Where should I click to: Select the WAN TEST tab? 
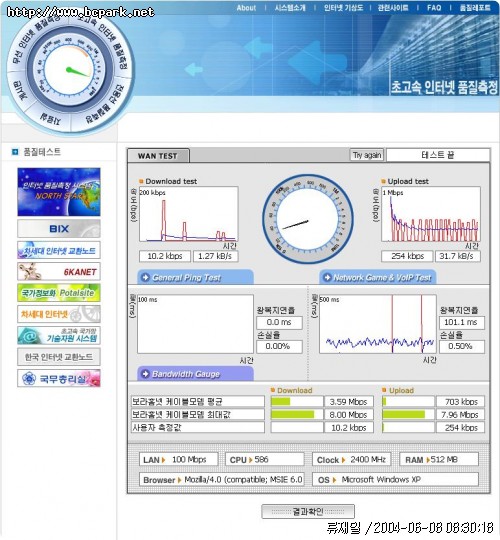158,156
